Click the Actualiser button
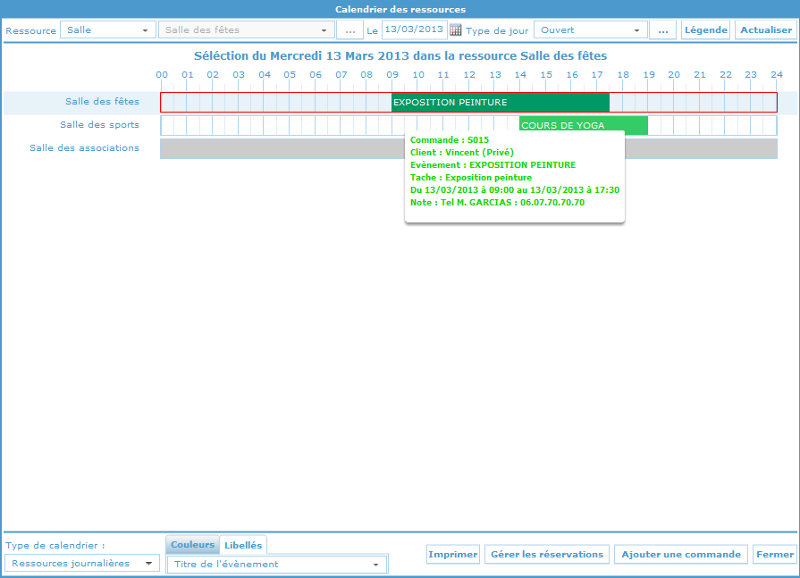Image resolution: width=800 pixels, height=578 pixels. pos(766,30)
